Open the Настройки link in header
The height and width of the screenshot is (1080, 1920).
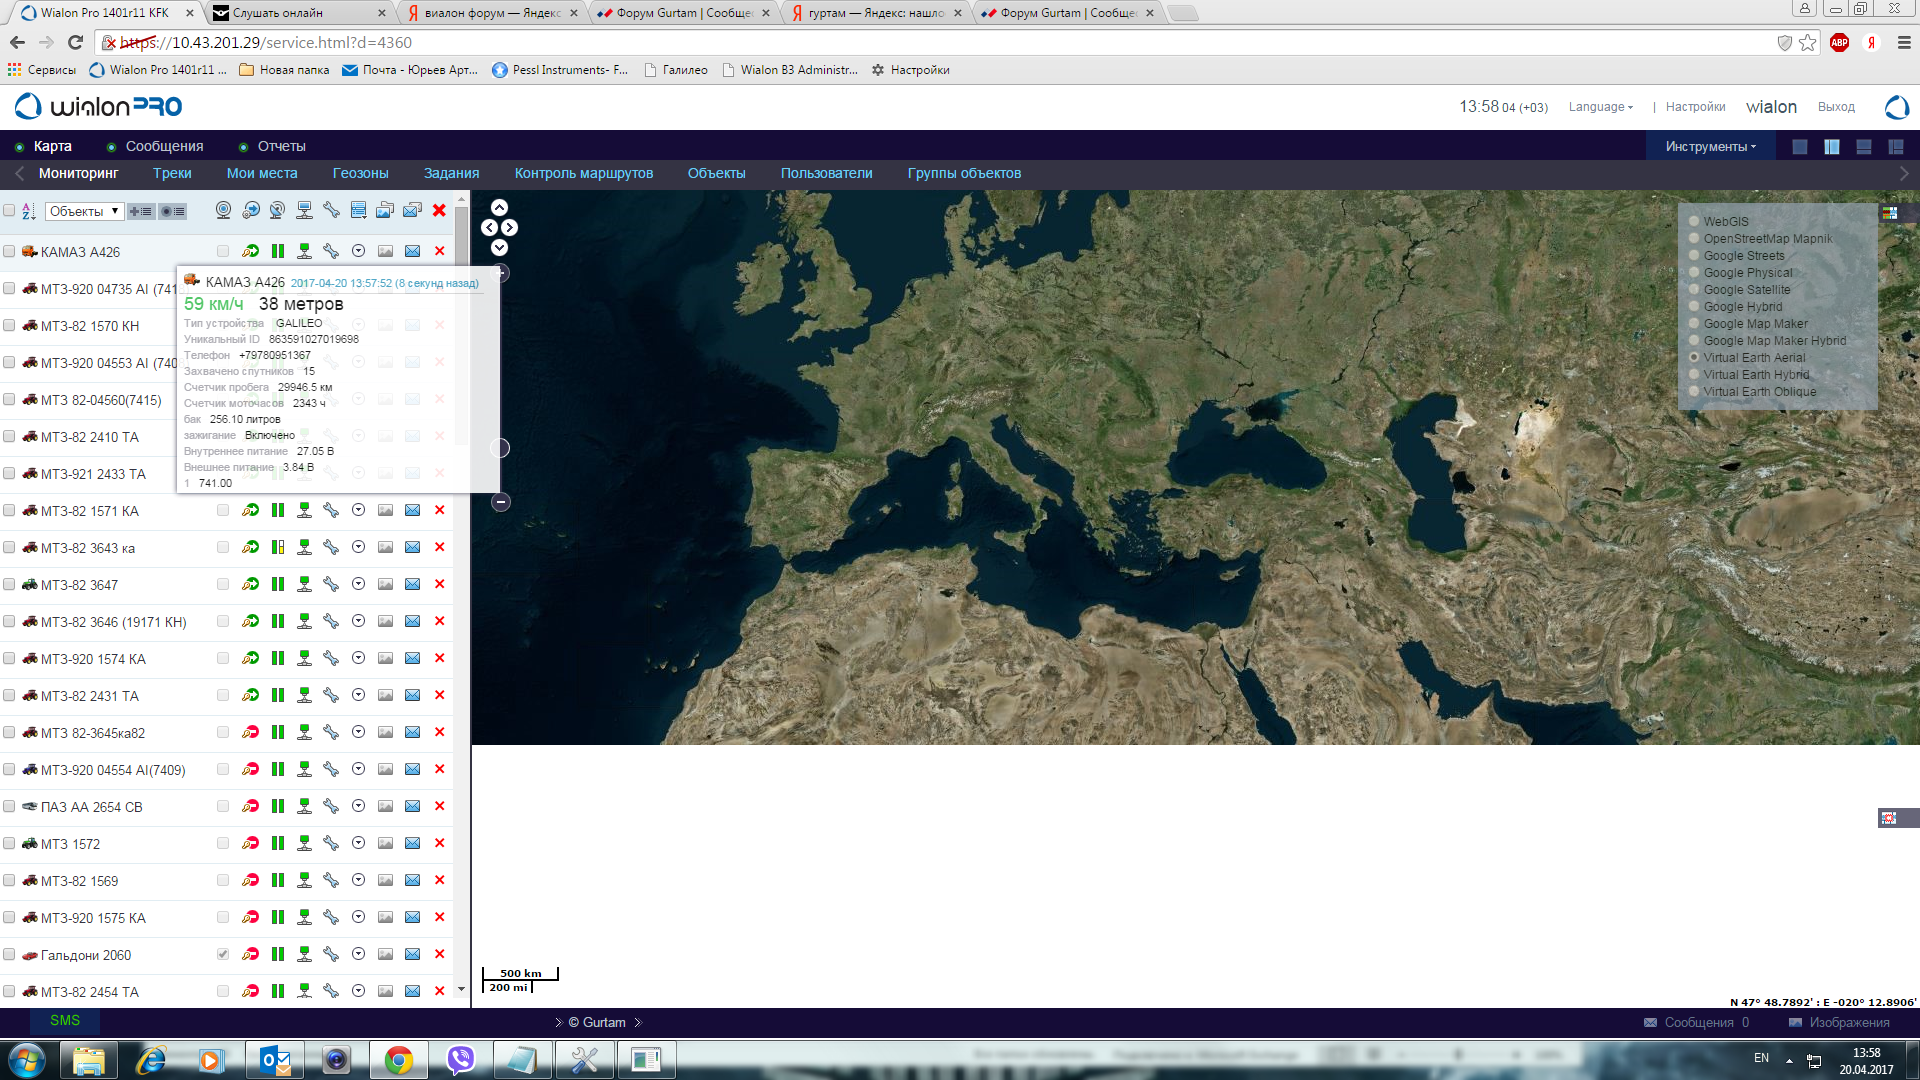pyautogui.click(x=1695, y=107)
